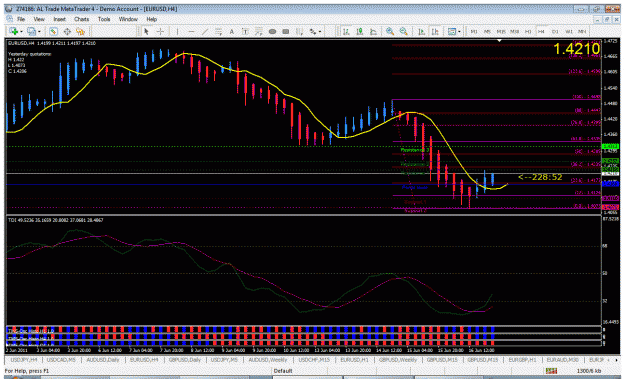Select the cursor arrow tool
This screenshot has width=625, height=379.
(146, 31)
